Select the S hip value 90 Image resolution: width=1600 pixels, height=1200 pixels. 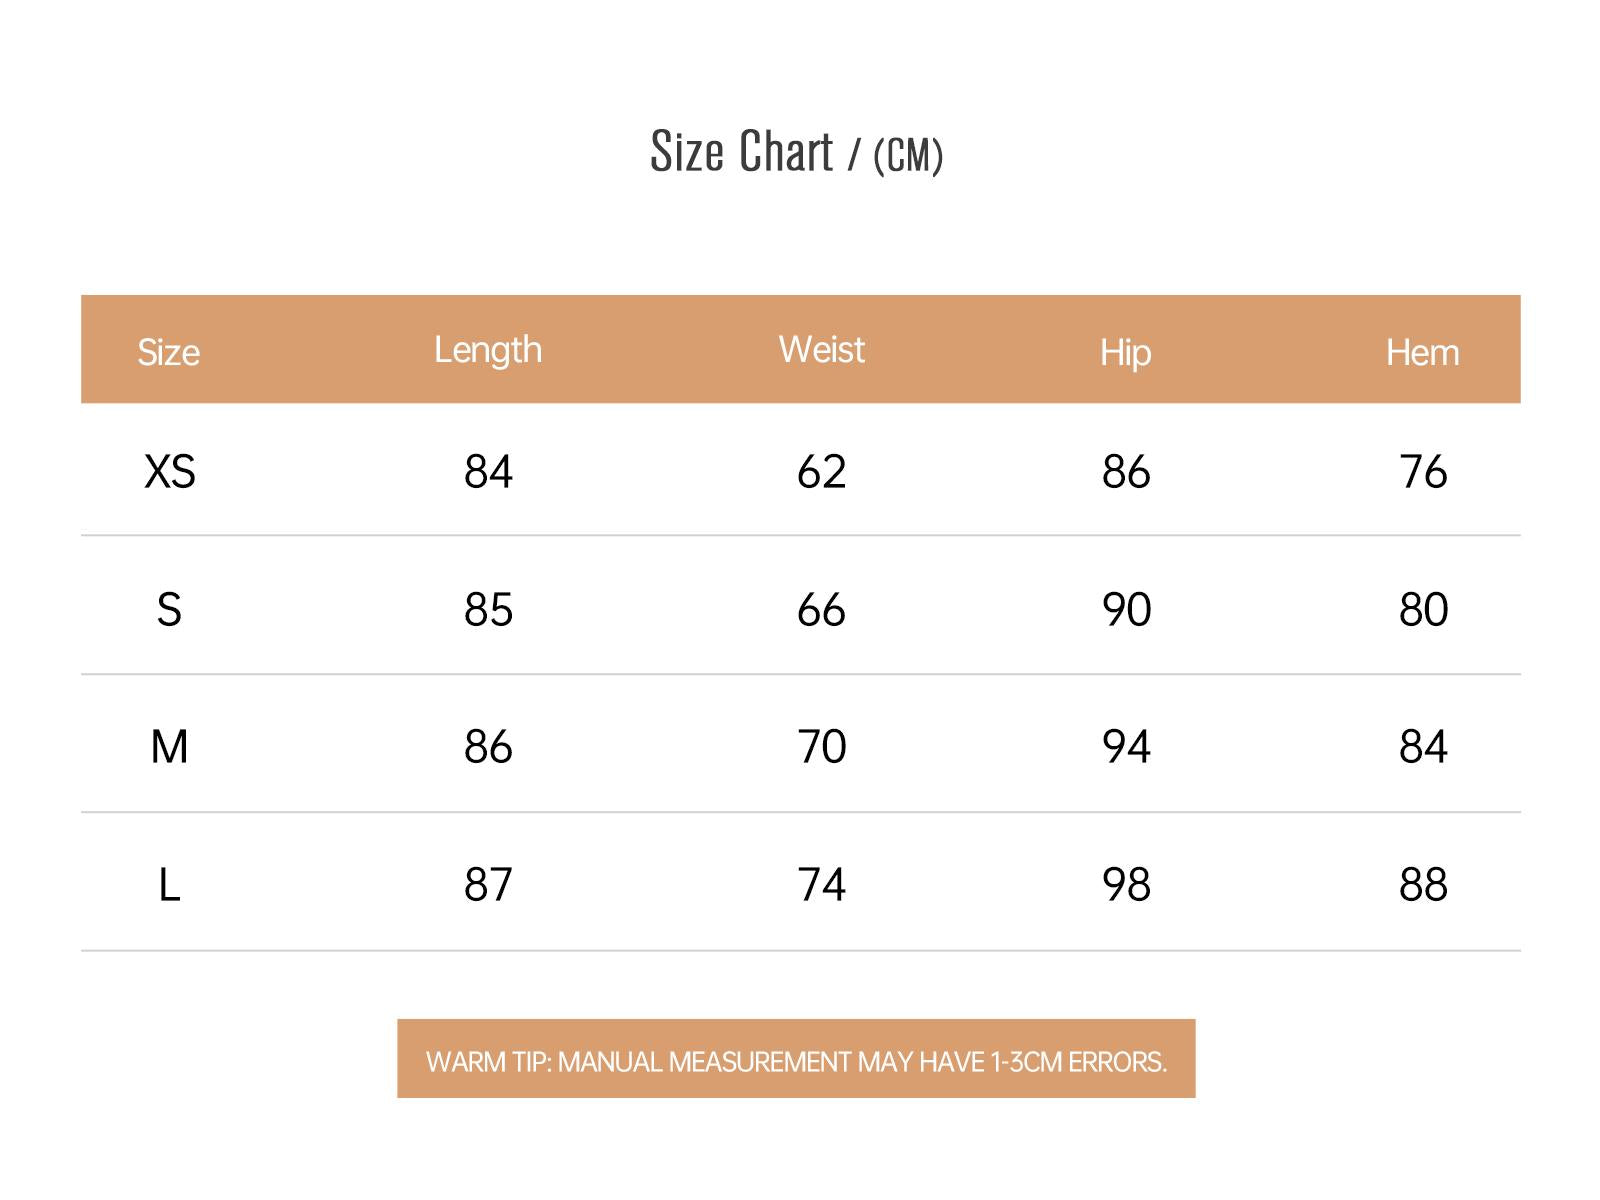1126,610
